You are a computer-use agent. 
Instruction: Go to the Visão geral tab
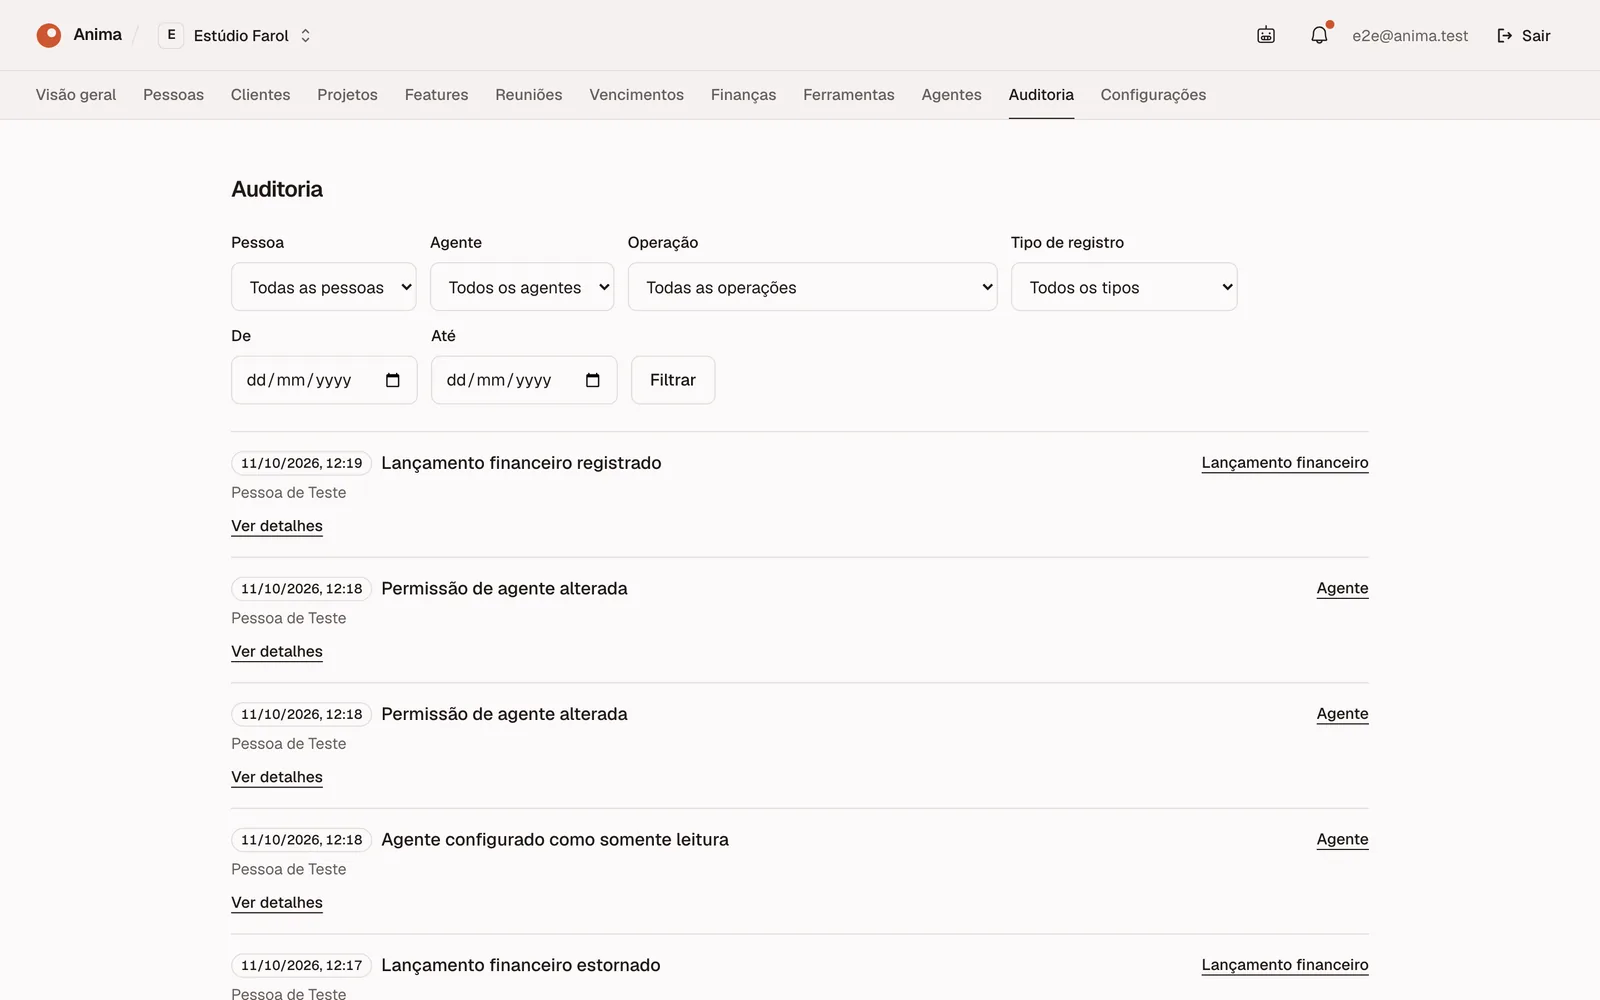76,95
